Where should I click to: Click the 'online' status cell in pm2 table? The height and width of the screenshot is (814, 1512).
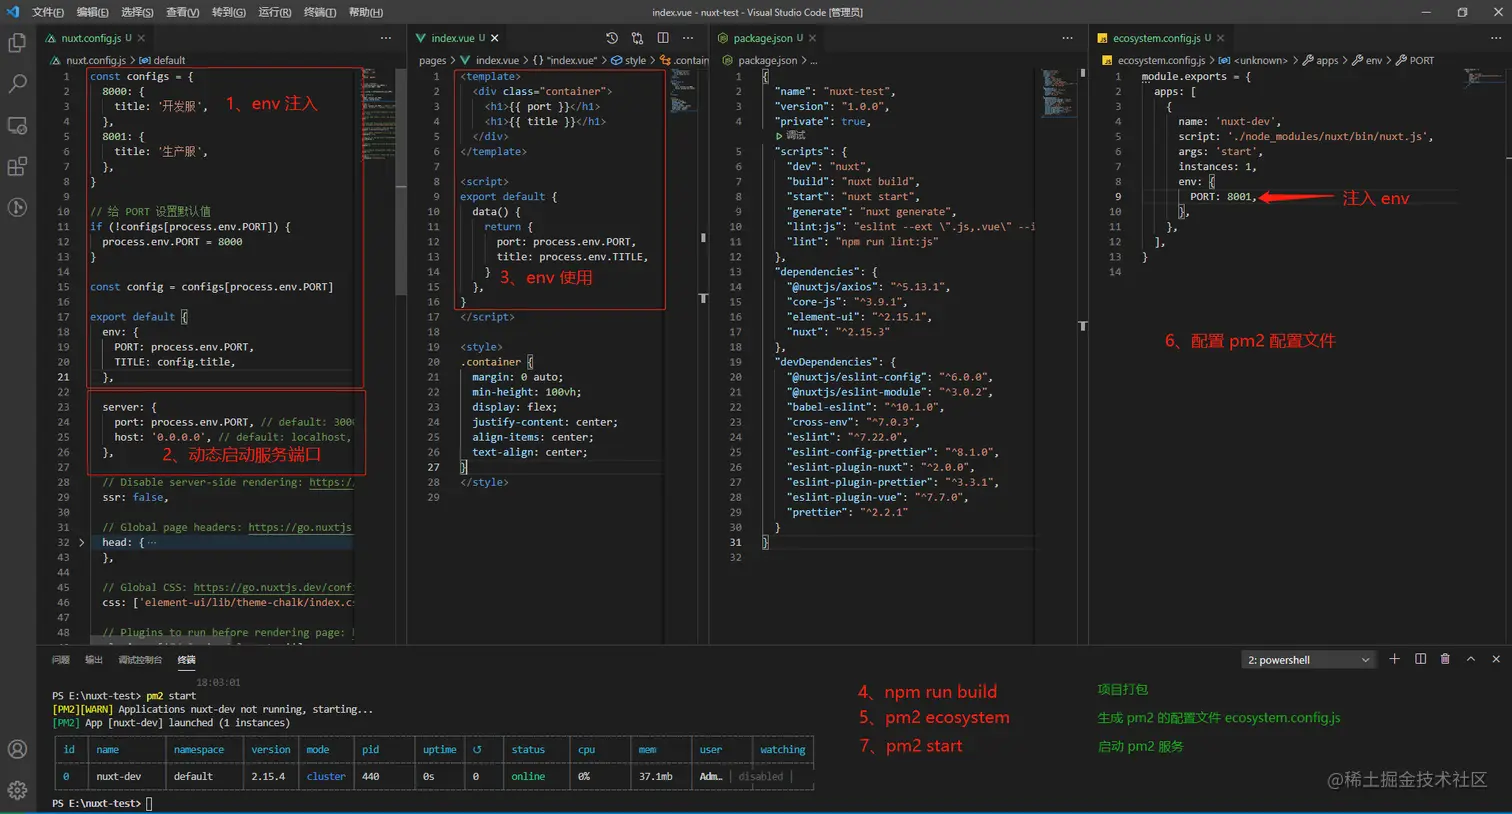tap(528, 776)
